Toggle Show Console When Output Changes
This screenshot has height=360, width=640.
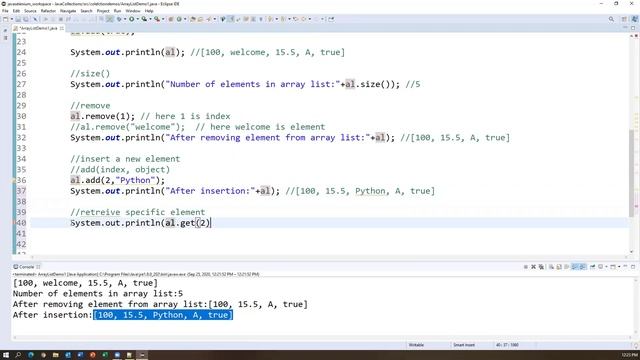pos(574,267)
